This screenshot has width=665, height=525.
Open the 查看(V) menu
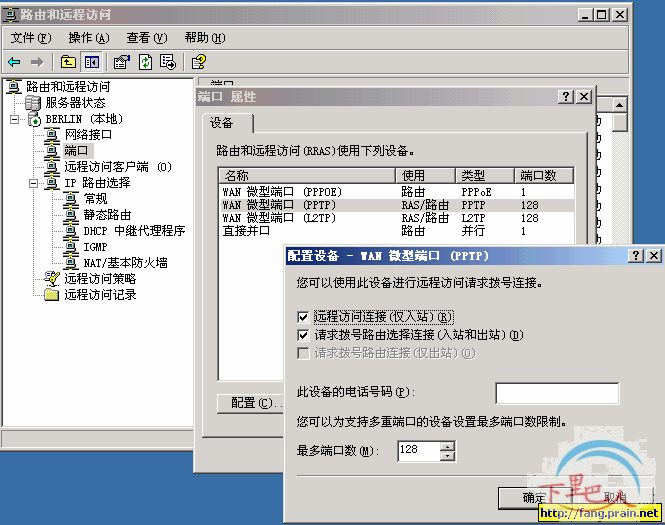[x=145, y=38]
